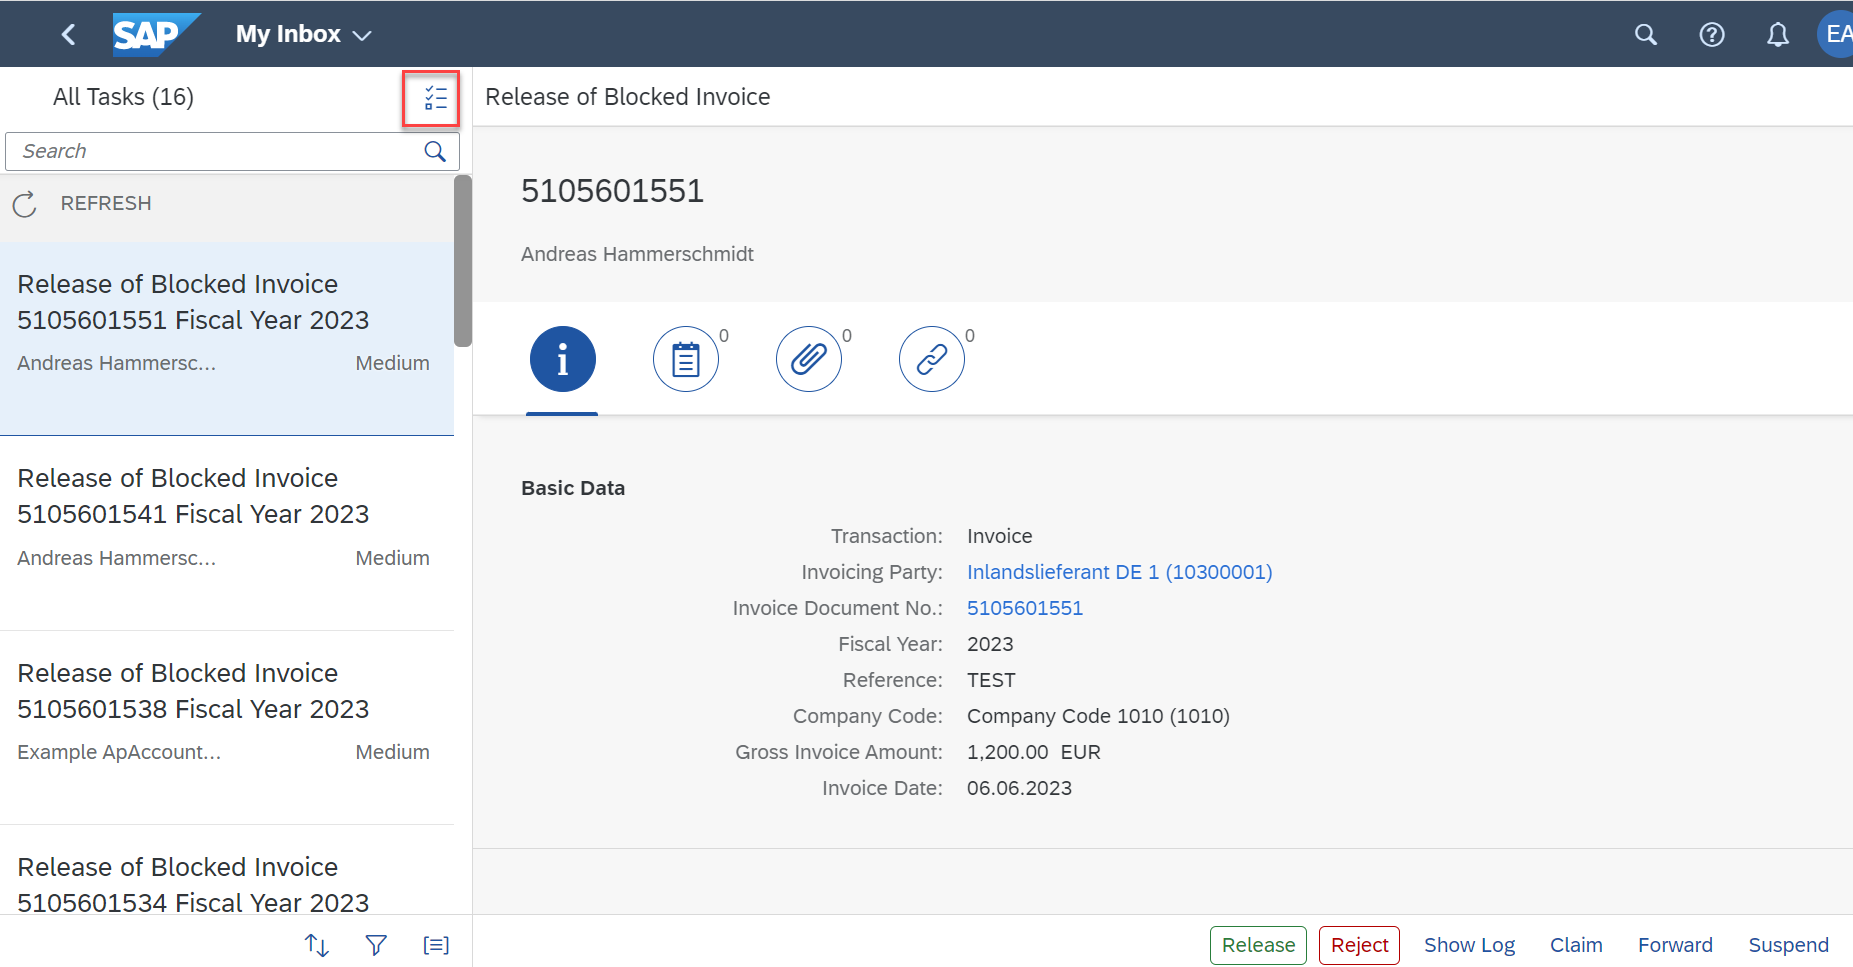Image resolution: width=1853 pixels, height=967 pixels.
Task: Switch to the Information tab
Action: coord(562,359)
